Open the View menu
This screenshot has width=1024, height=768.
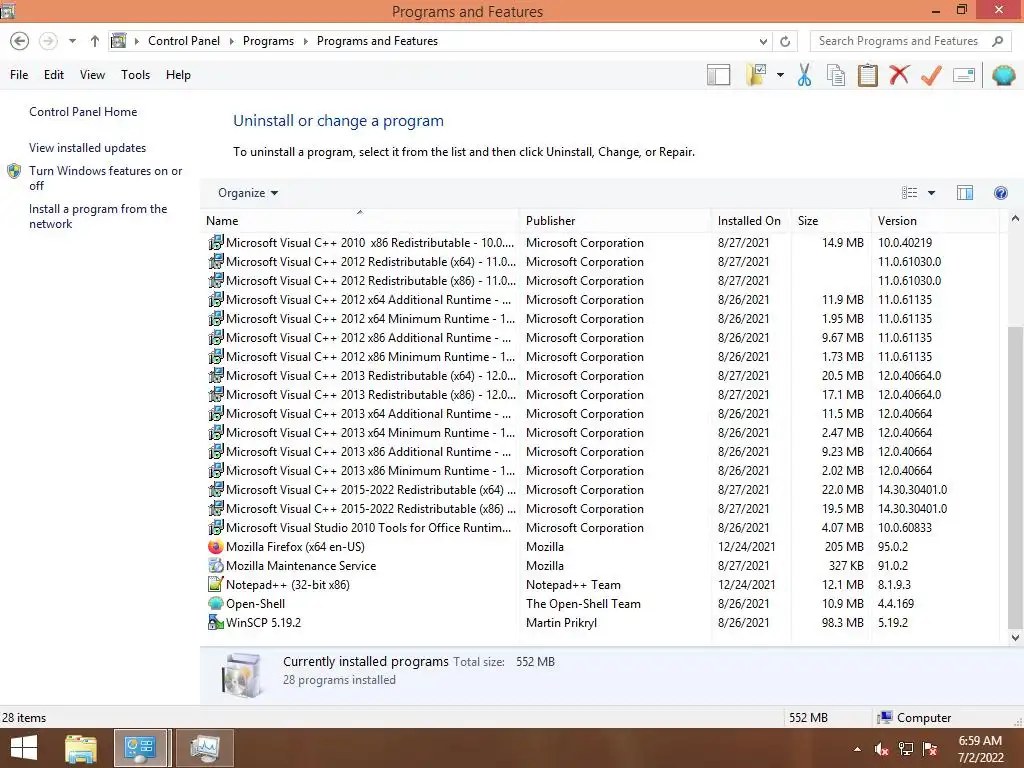coord(92,75)
